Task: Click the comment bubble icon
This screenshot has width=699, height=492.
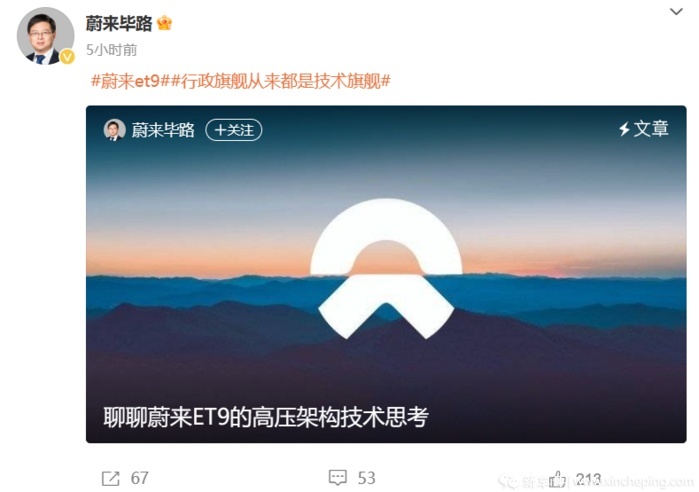Action: coord(337,478)
